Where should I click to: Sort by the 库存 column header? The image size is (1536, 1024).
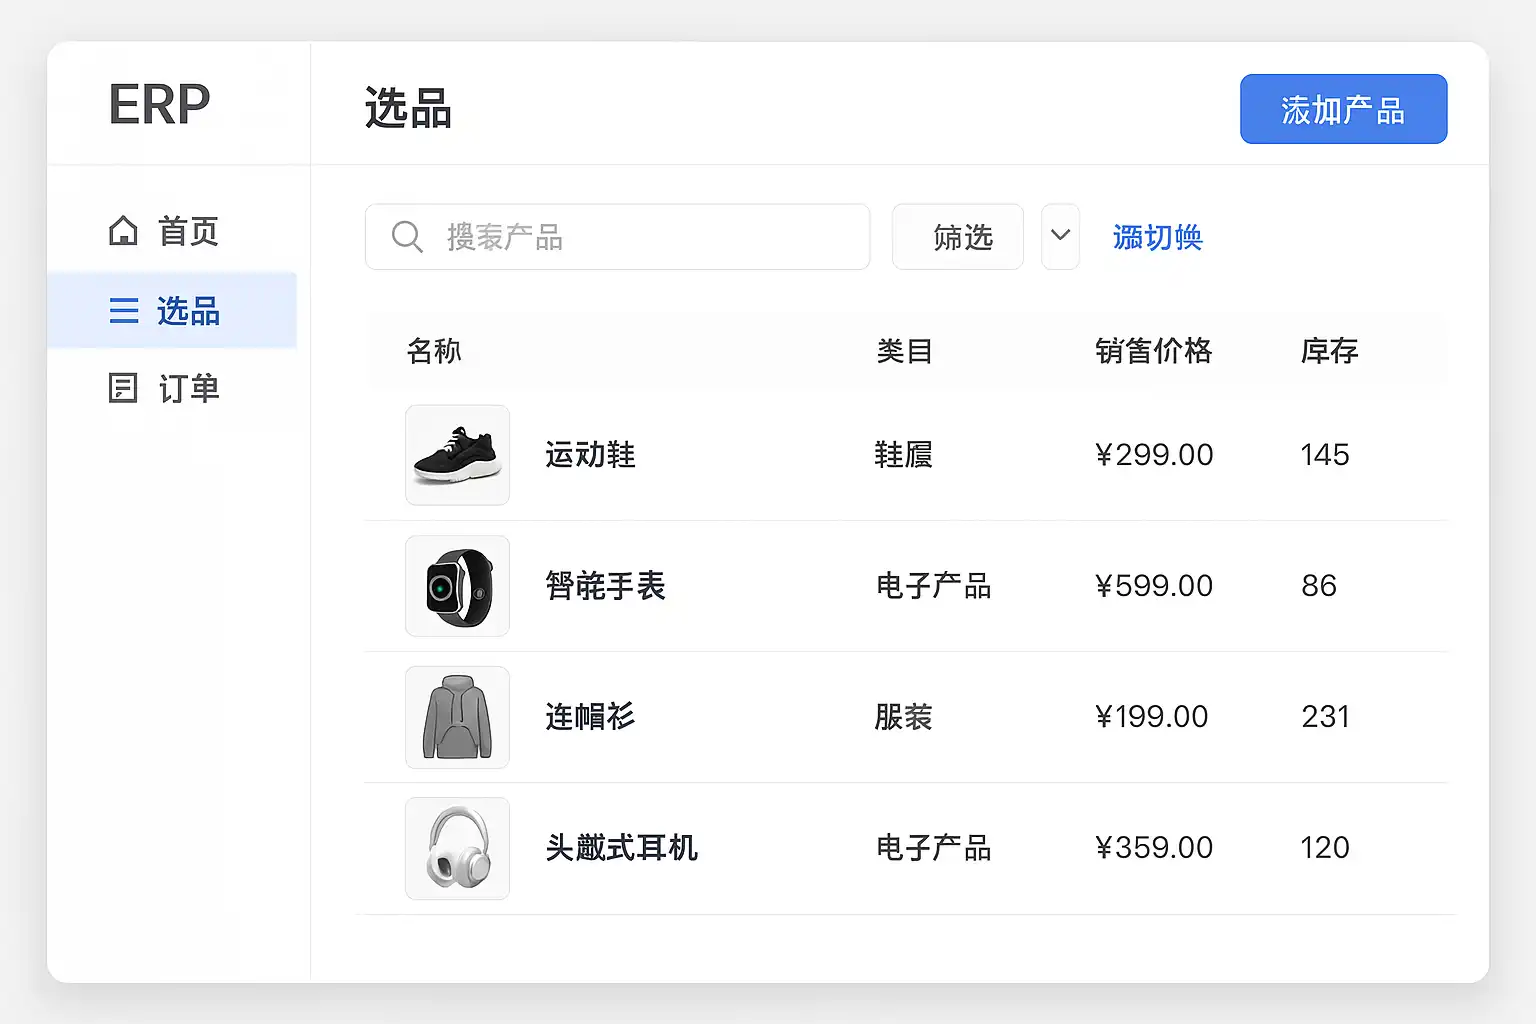1329,351
